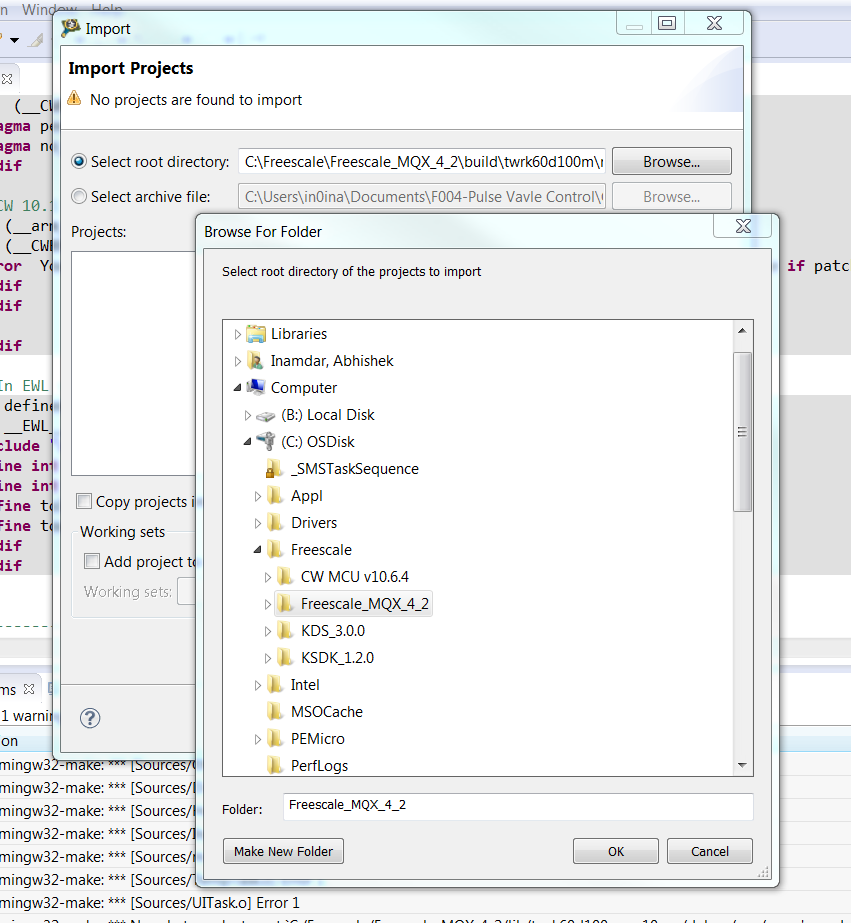Click the KDS_3.0.0 folder icon
The width and height of the screenshot is (851, 923).
(285, 631)
